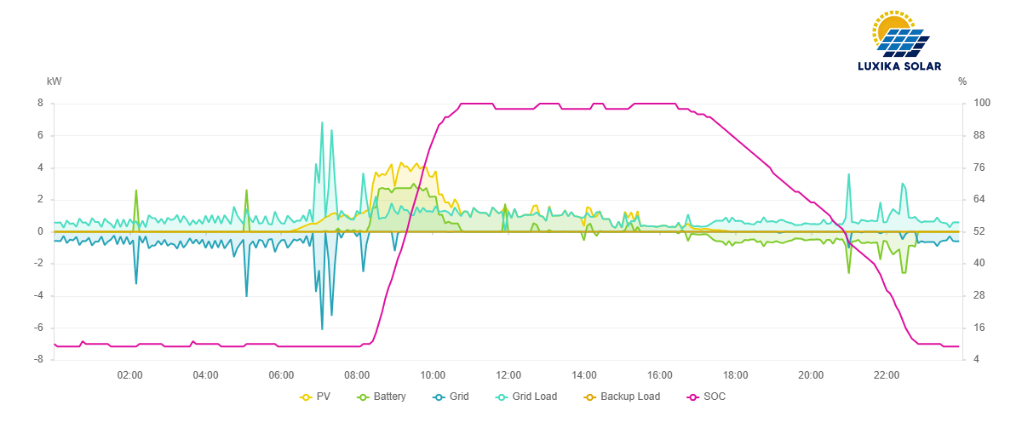Toggle SOC series using its legend text
The image size is (1022, 426).
pos(714,397)
